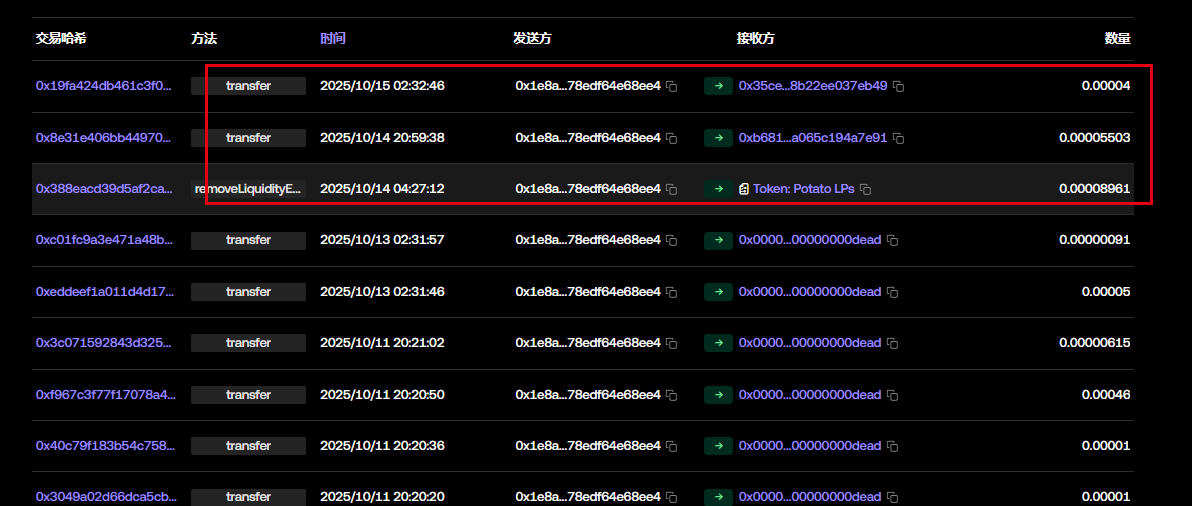
Task: Click the removeLiquidityE... method badge
Action: click(x=249, y=189)
